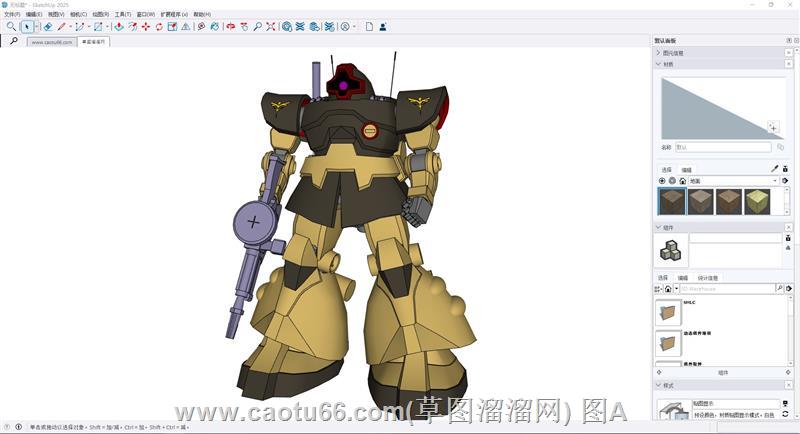Click the new document page icon
800x434 pixels.
369,27
